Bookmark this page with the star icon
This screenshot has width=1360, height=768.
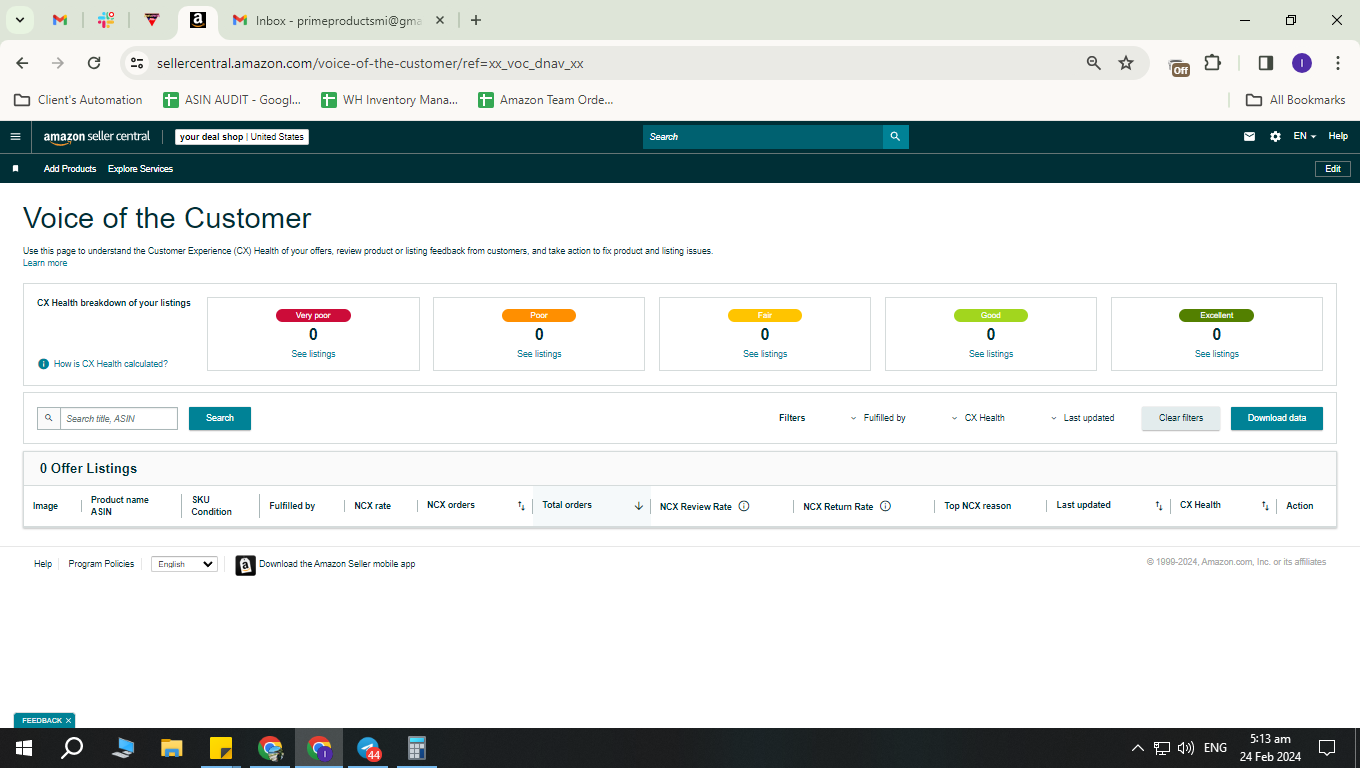click(x=1126, y=63)
